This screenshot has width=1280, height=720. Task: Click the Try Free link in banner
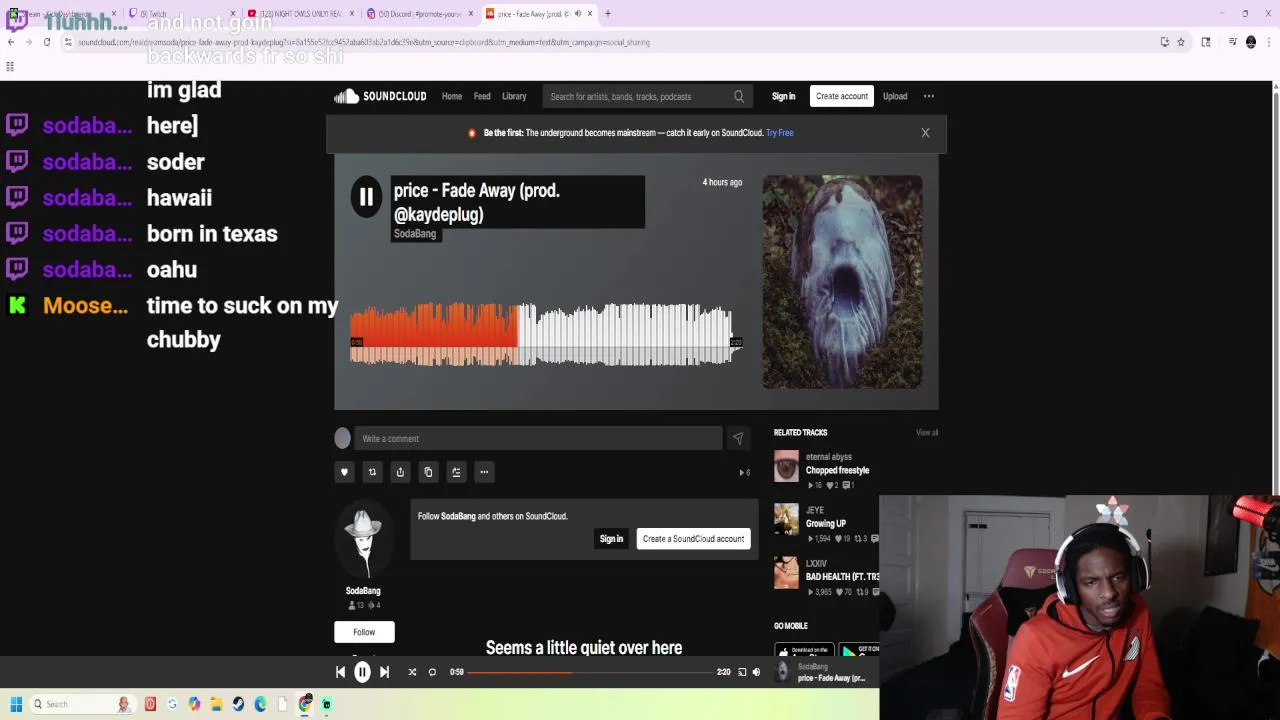780,132
